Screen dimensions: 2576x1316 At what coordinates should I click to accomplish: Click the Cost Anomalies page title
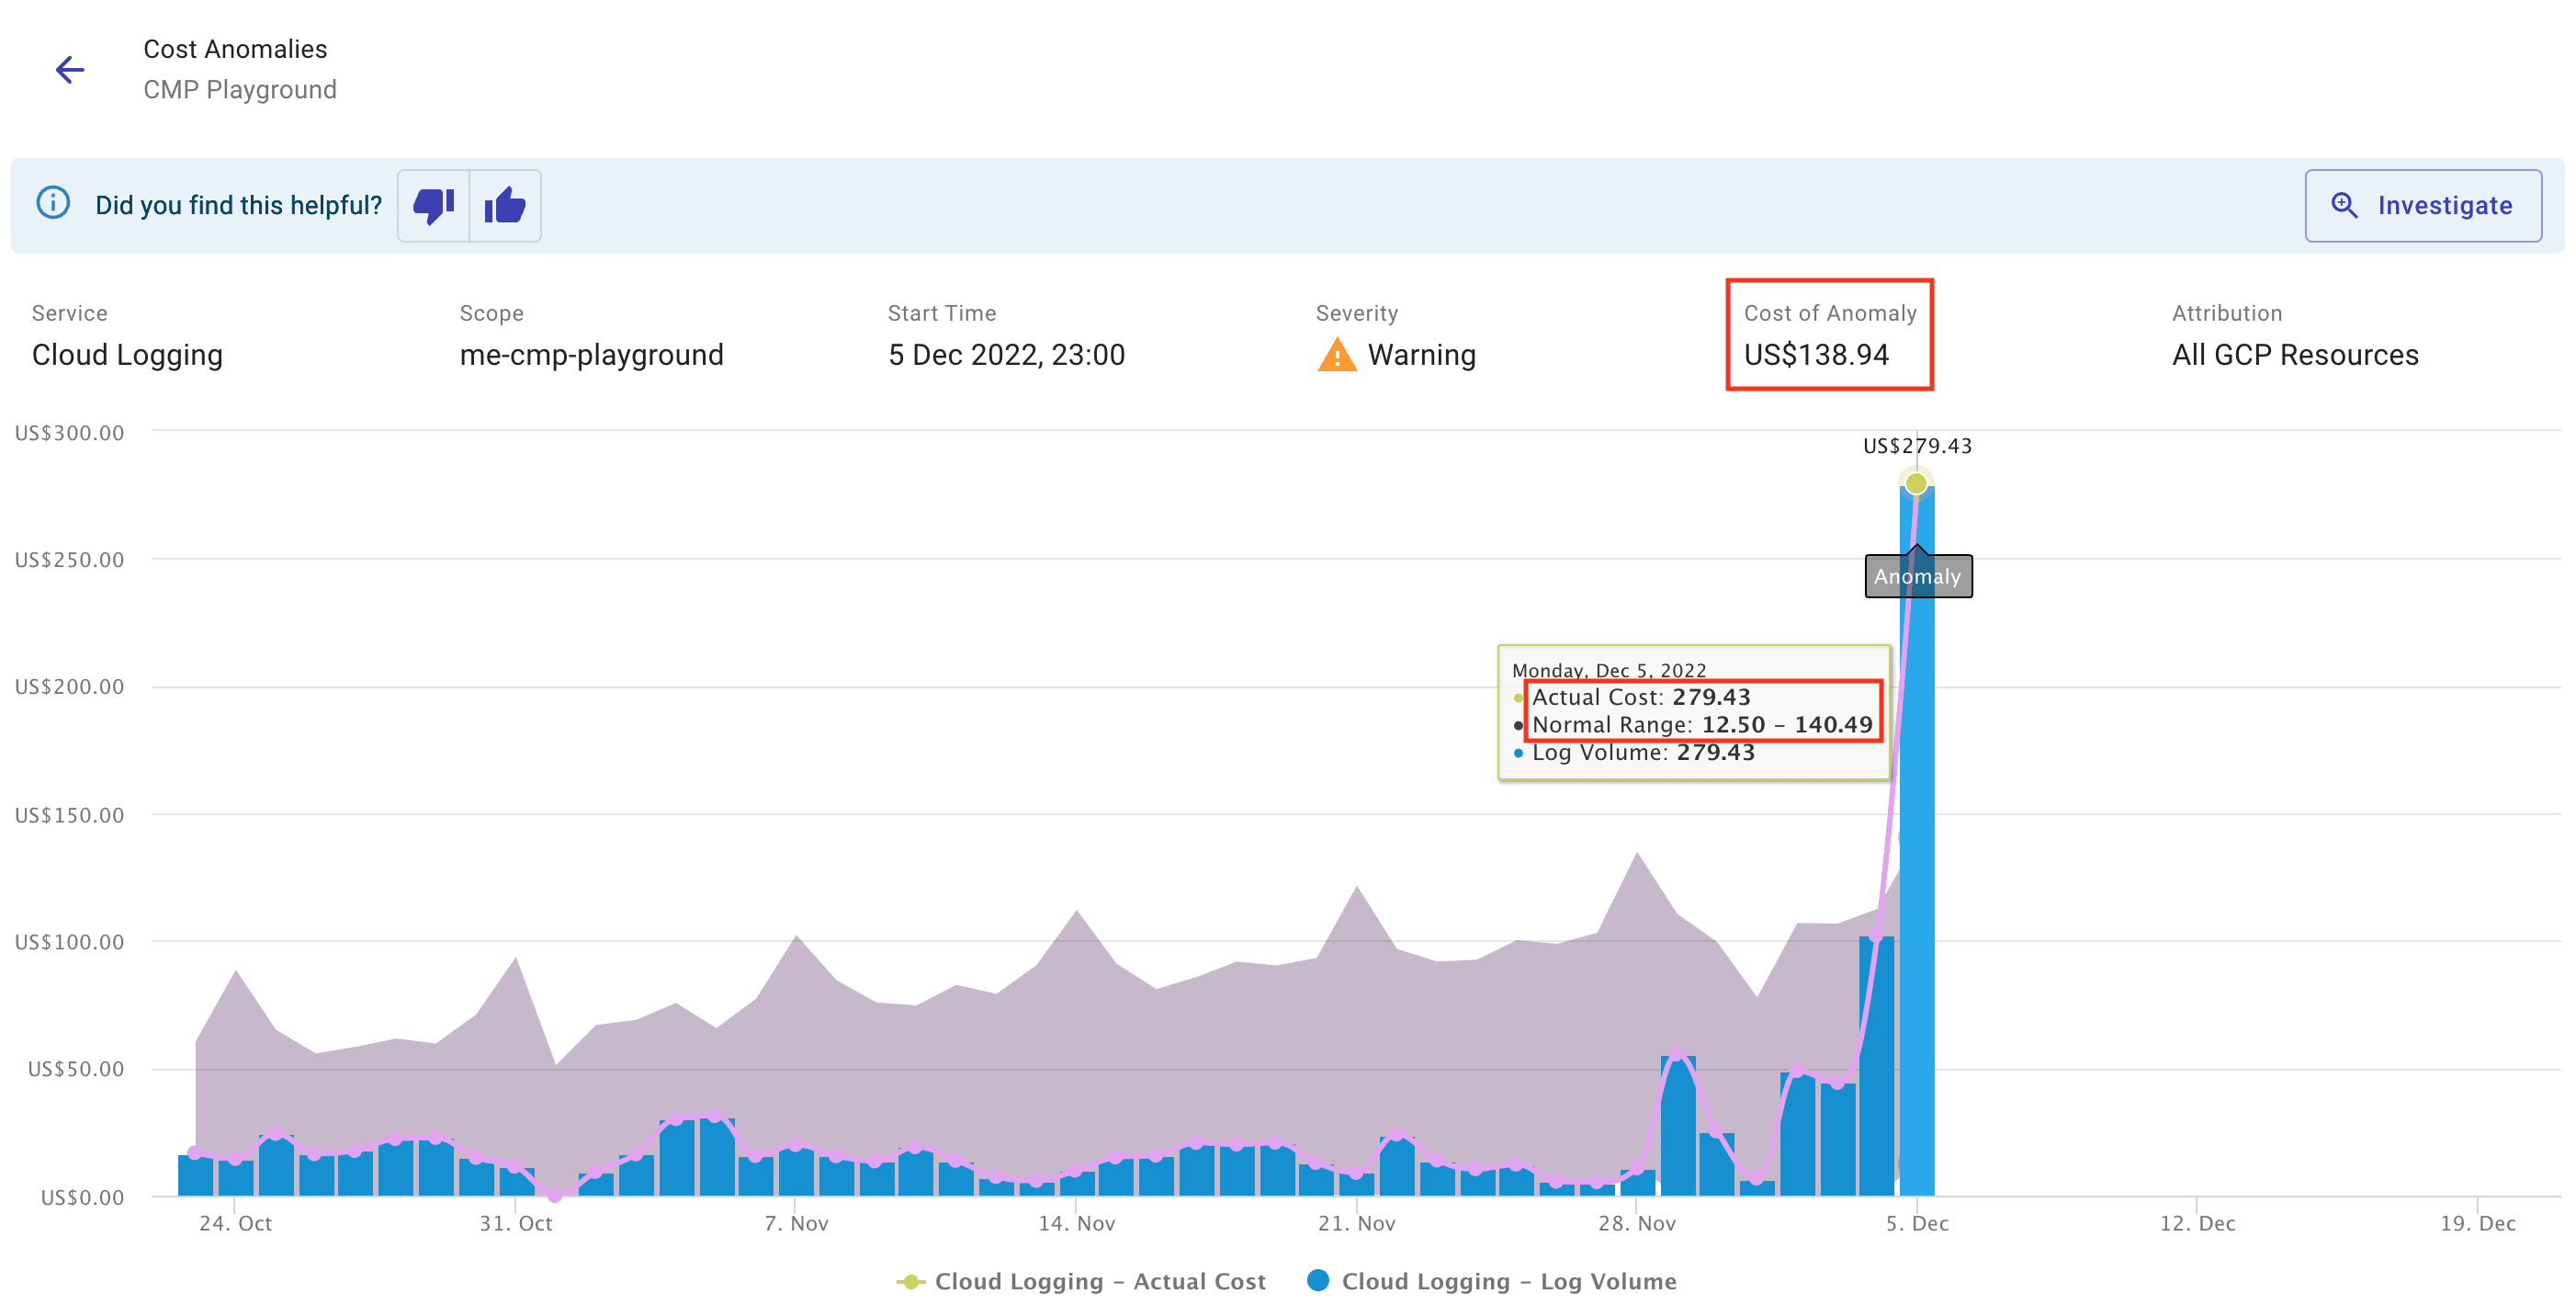tap(235, 49)
